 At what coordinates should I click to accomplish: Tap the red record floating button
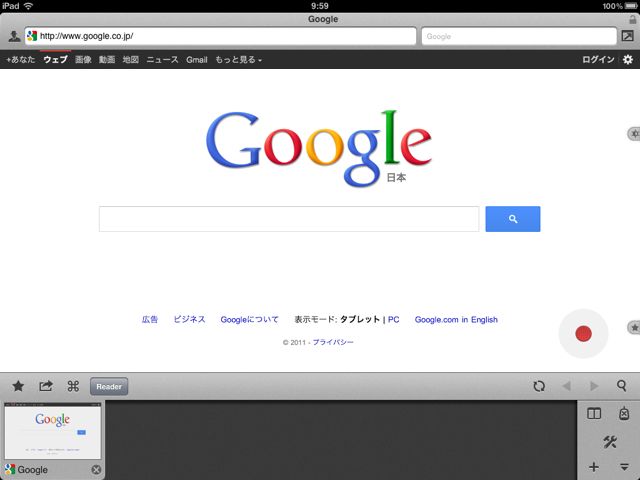(583, 333)
